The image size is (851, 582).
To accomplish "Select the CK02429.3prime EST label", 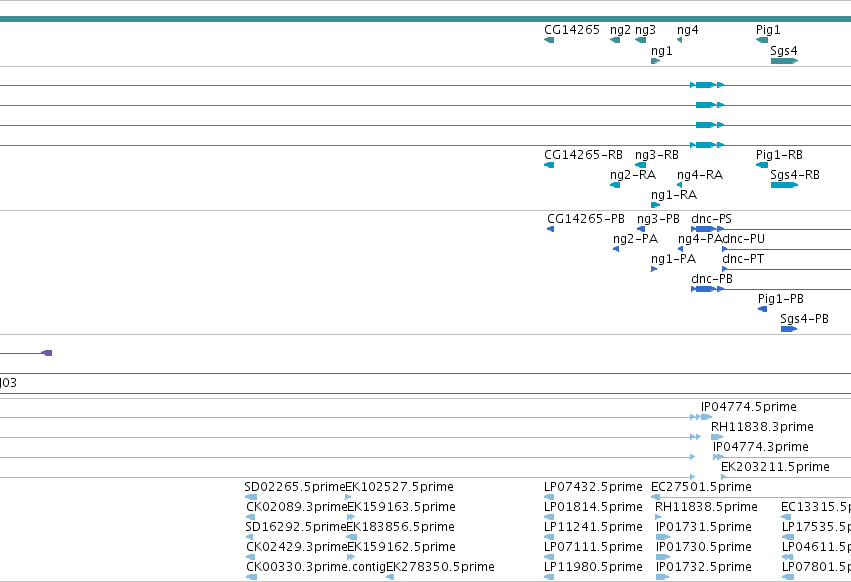I will tap(296, 548).
